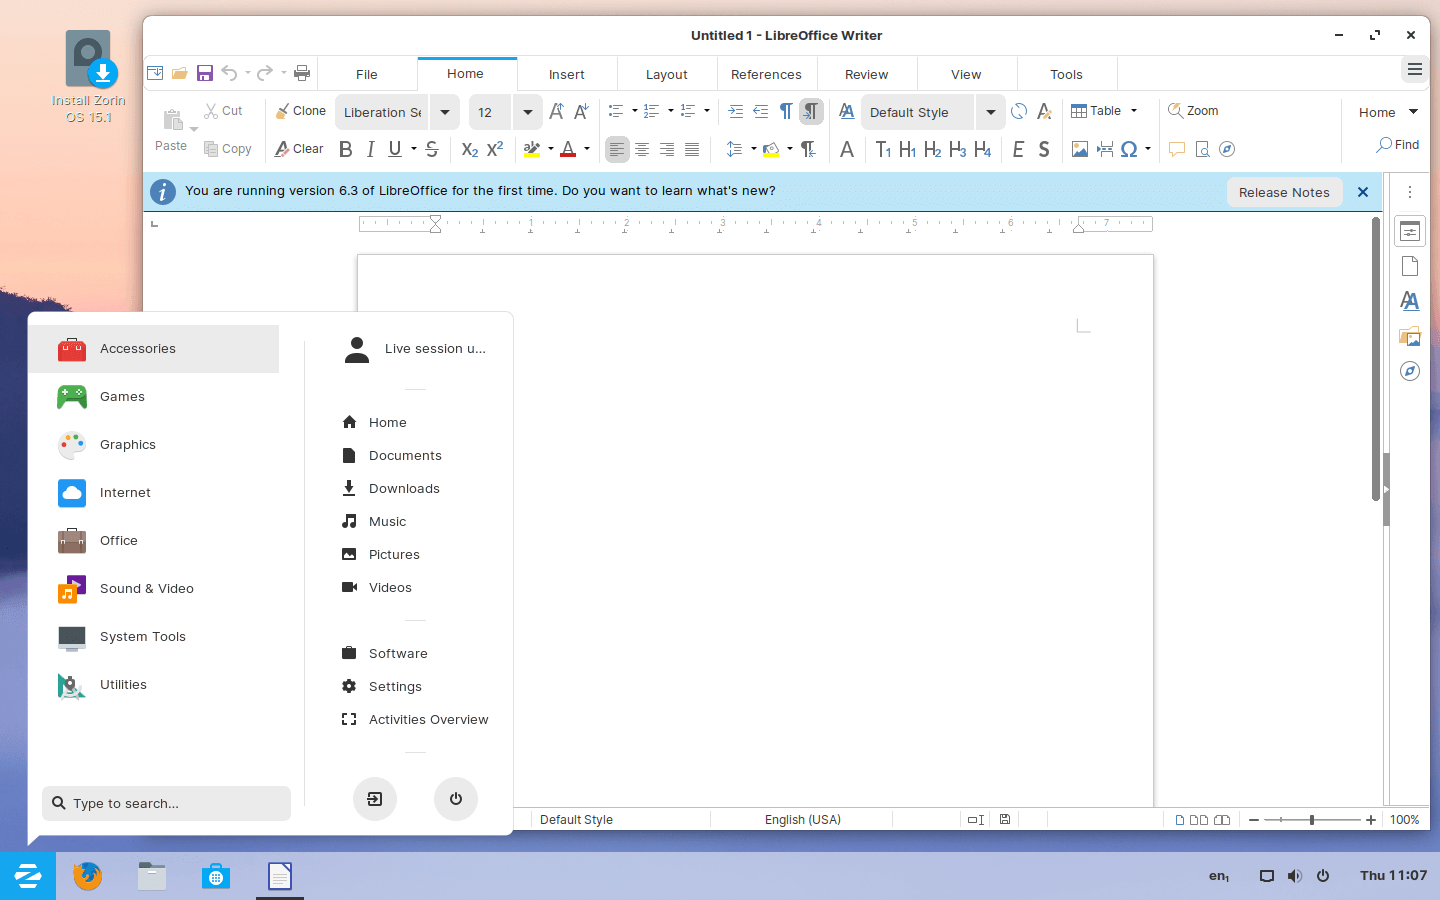Switch to Insert tab
Viewport: 1440px width, 900px height.
[x=567, y=74]
